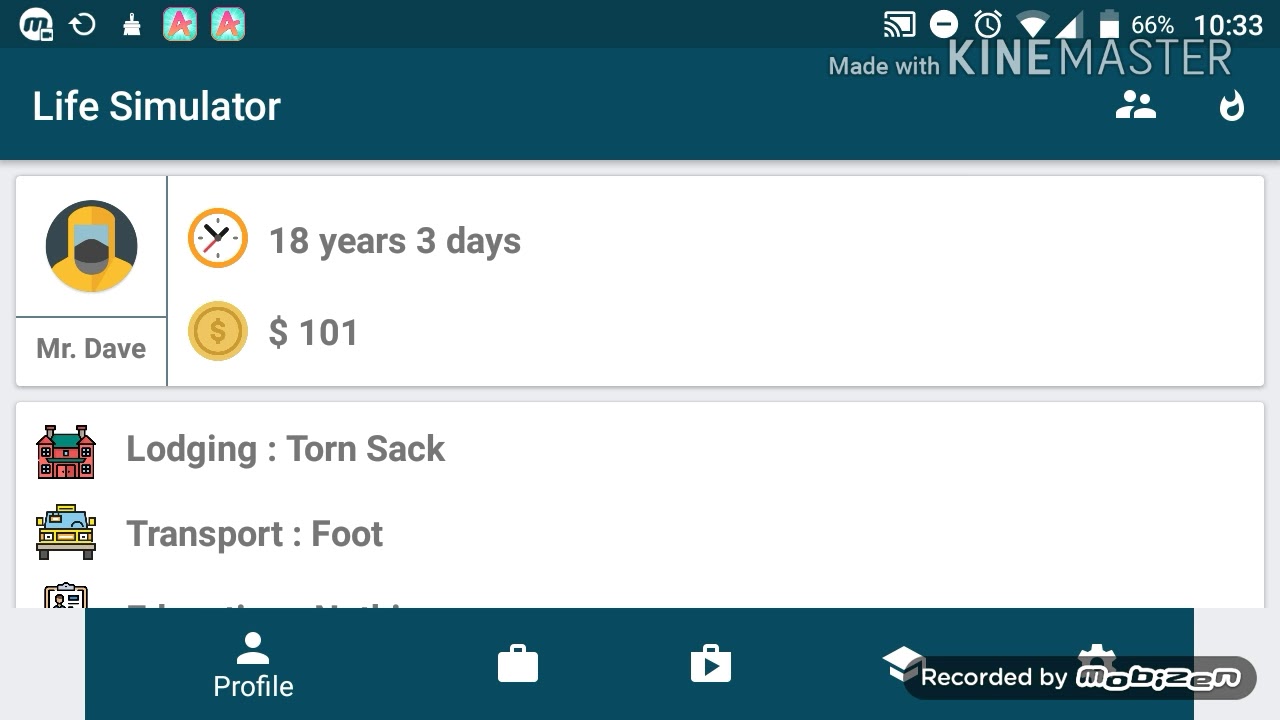Image resolution: width=1280 pixels, height=720 pixels.
Task: Tap the 18 years 3 days text
Action: click(395, 241)
